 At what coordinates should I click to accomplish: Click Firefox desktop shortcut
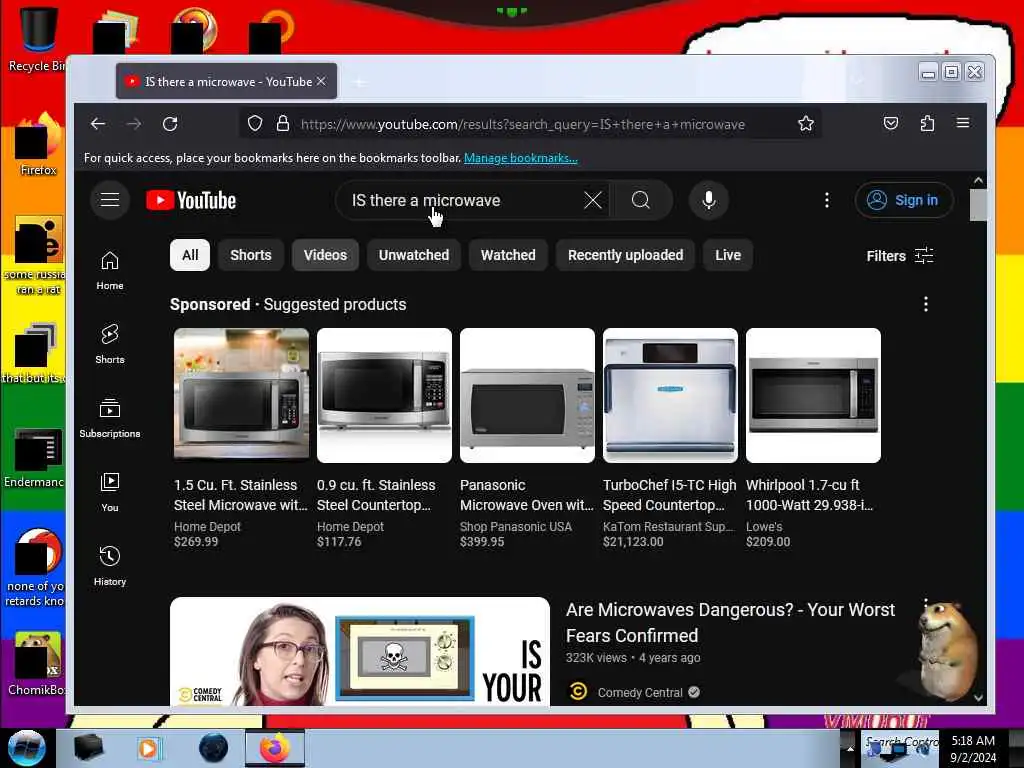tap(38, 145)
